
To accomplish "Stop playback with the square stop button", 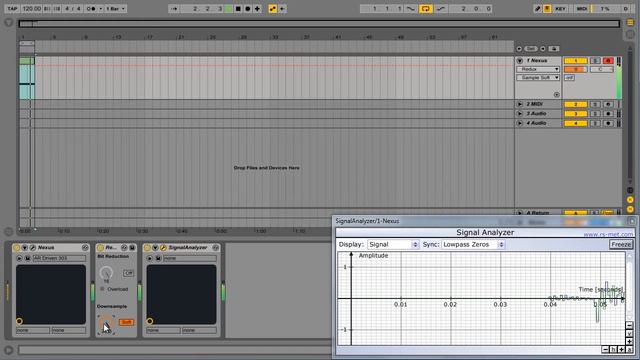I will 238,9.
